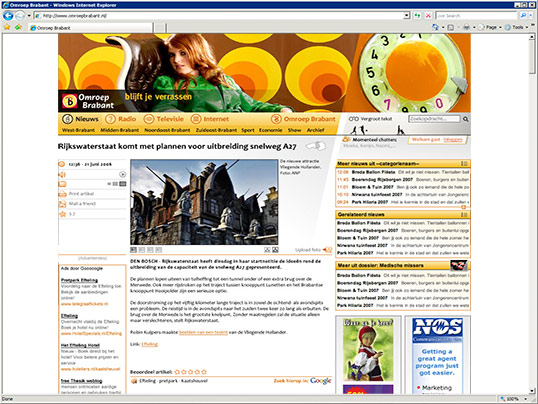Click the Print icon in command bar
538x404 pixels.
(x=466, y=27)
